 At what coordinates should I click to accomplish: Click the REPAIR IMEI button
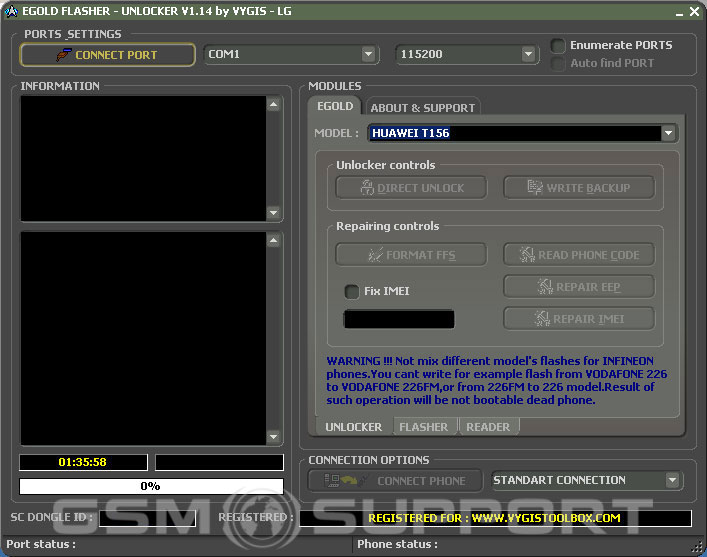pos(579,319)
